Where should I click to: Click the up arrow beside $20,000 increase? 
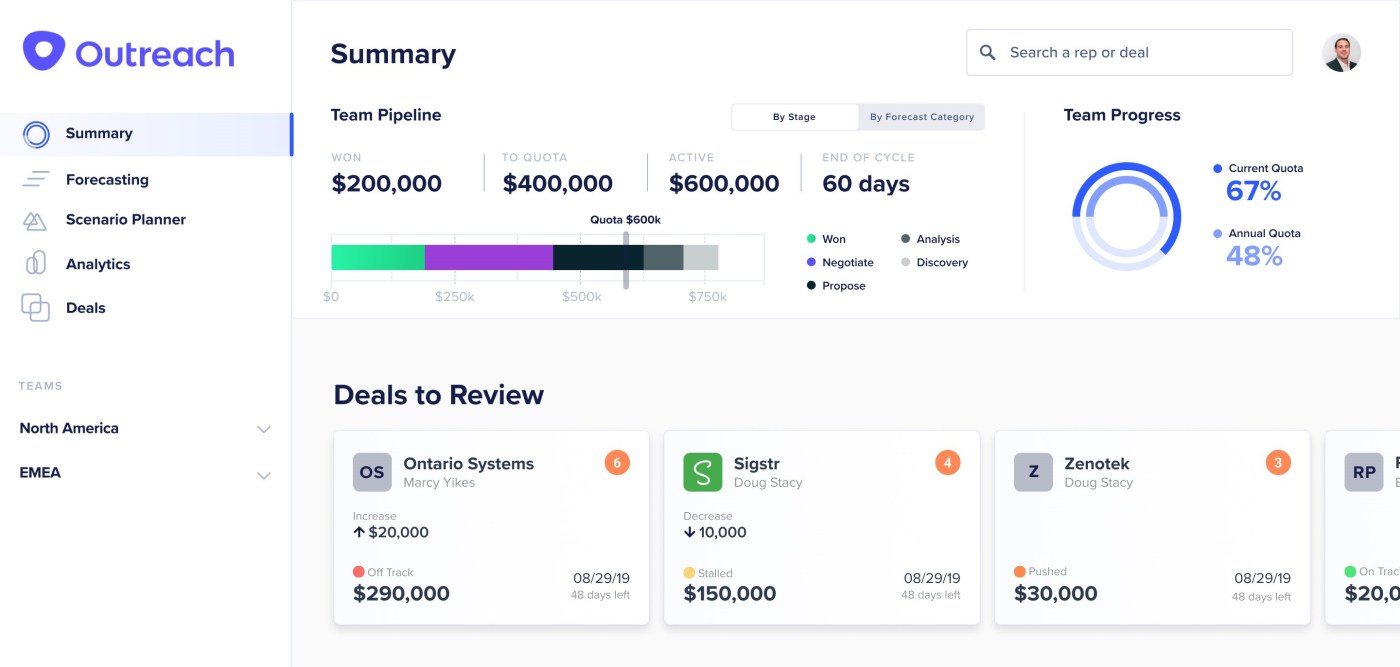click(359, 533)
